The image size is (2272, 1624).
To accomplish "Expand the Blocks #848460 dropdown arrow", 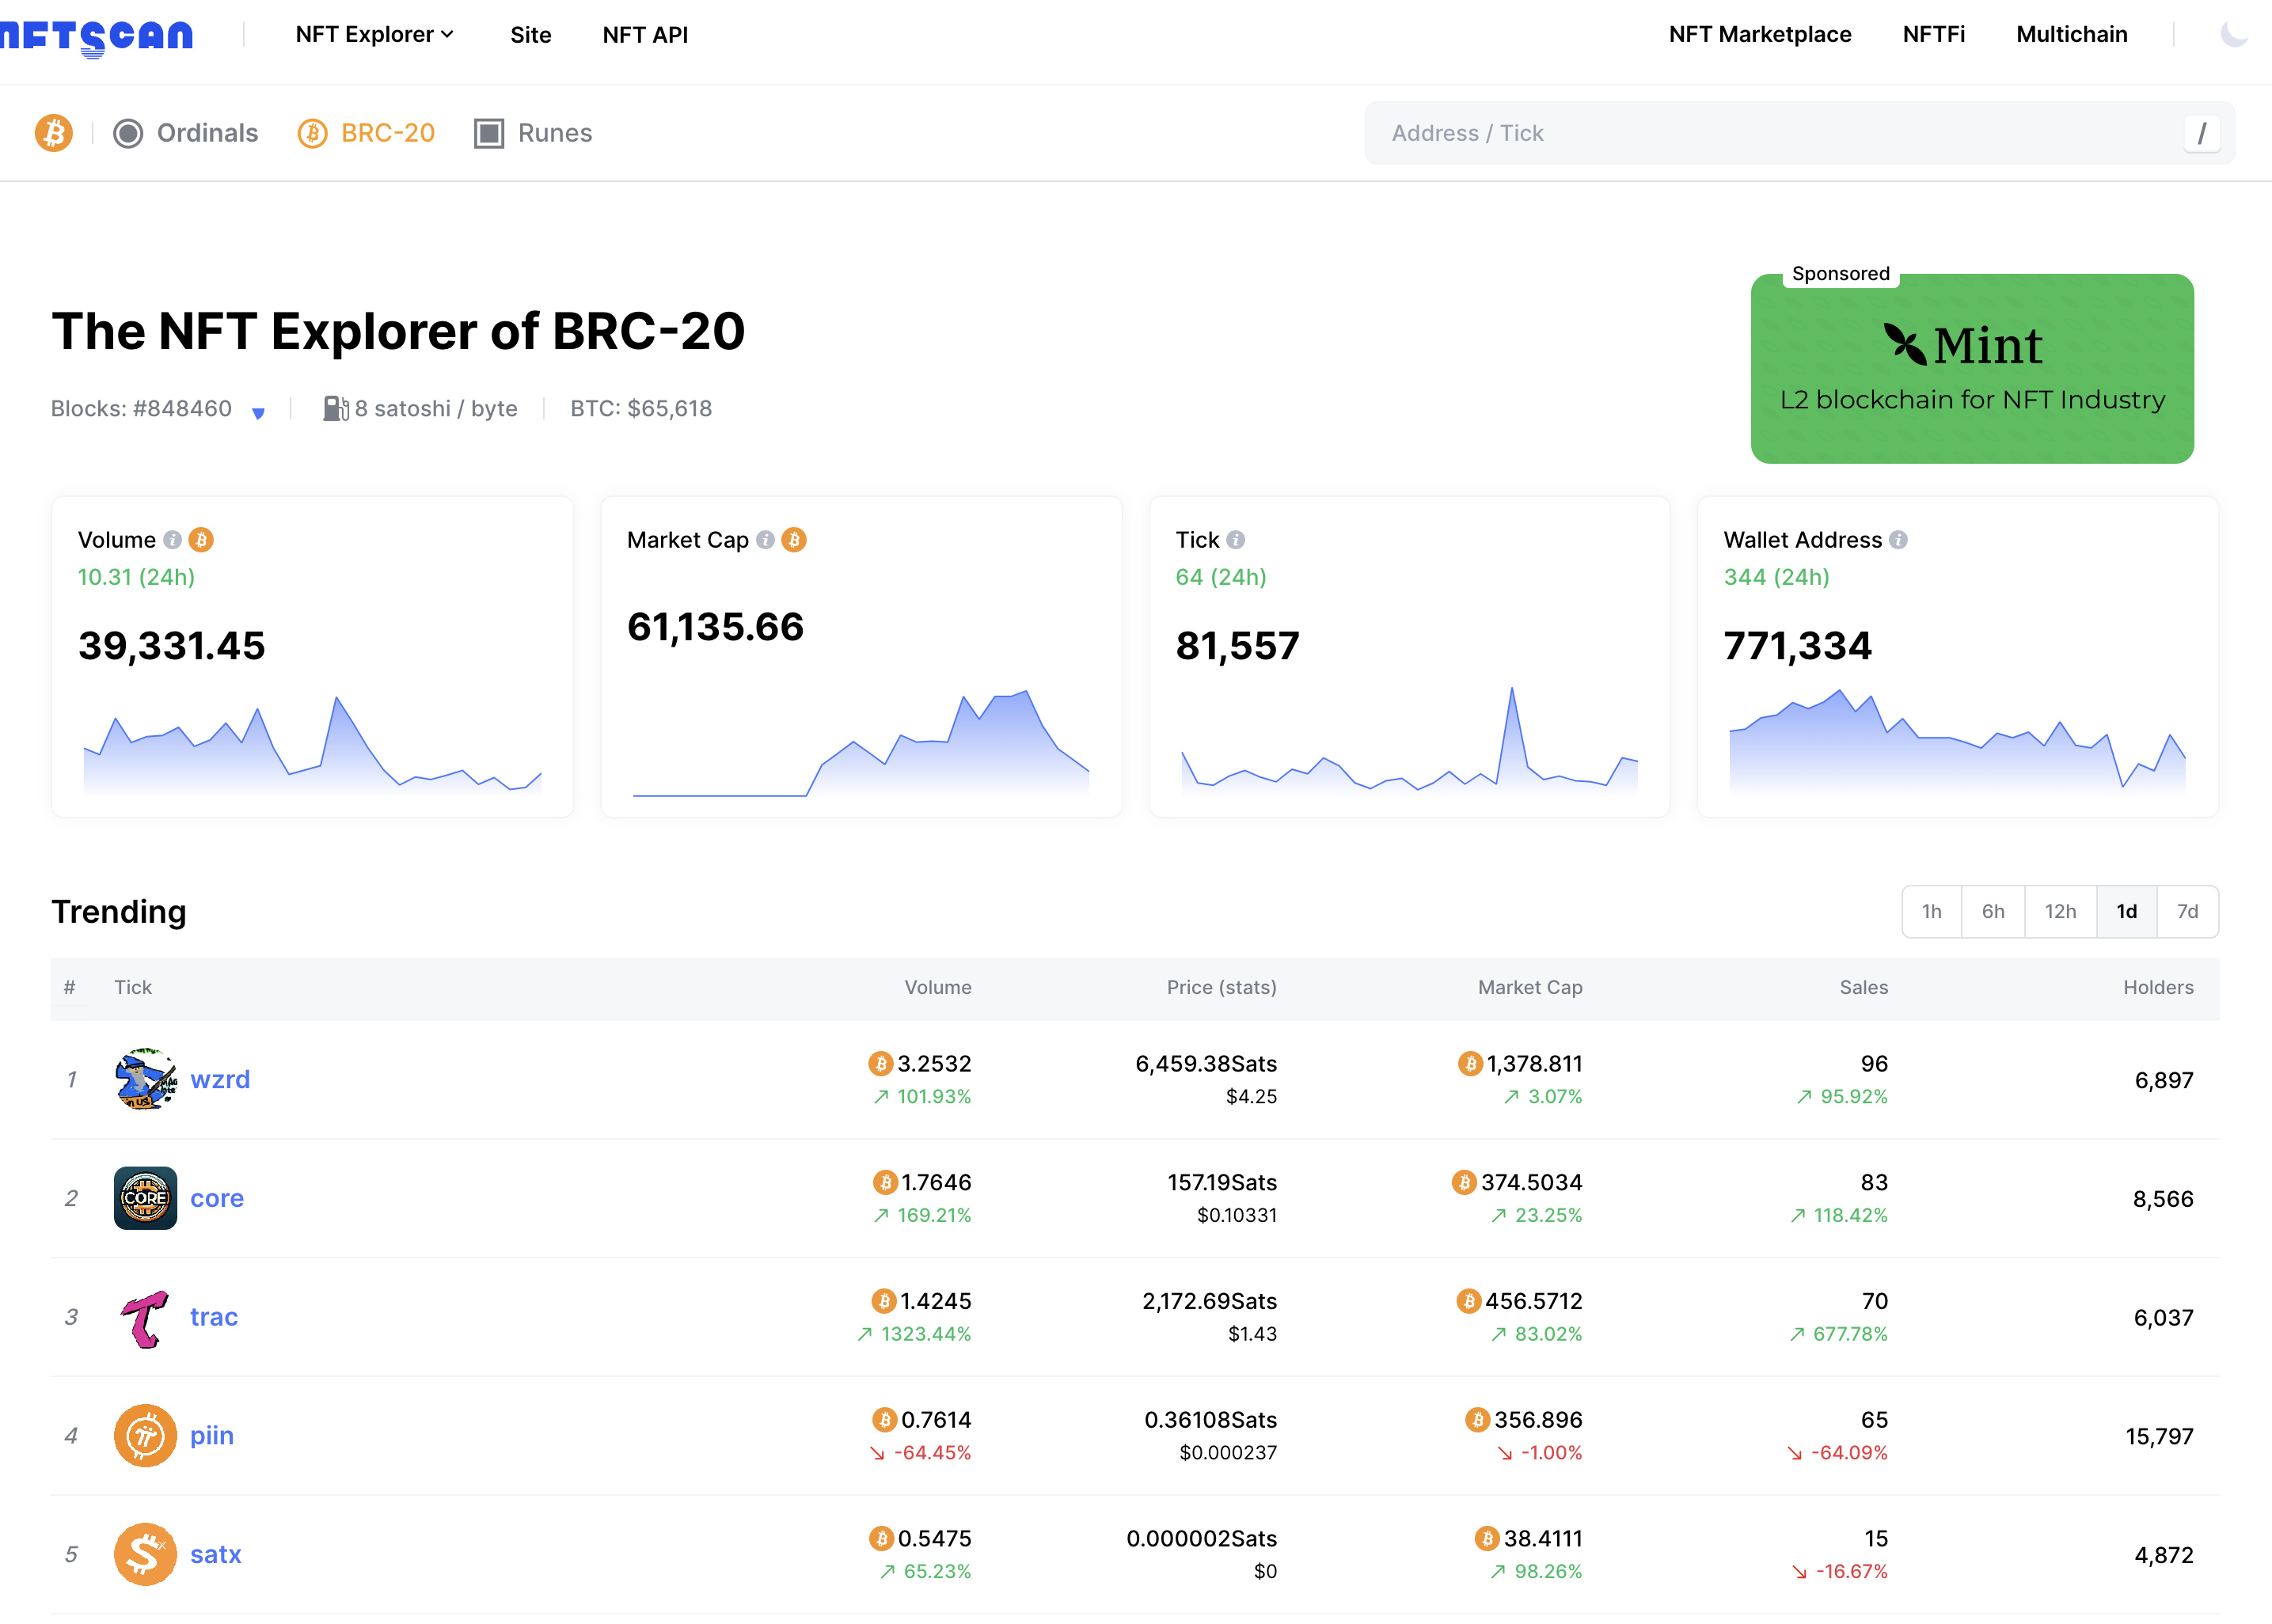I will click(258, 413).
